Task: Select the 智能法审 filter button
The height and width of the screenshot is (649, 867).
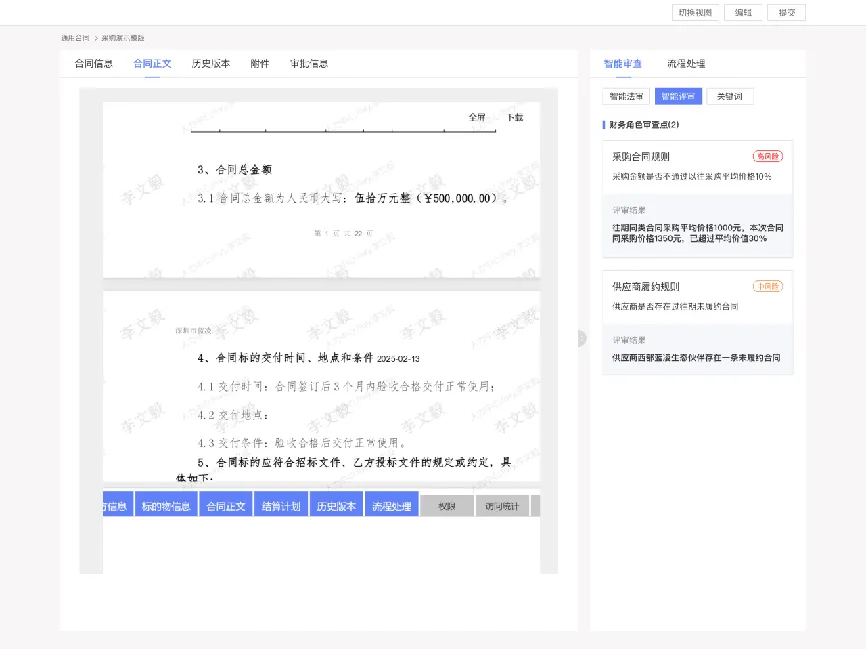Action: click(626, 96)
